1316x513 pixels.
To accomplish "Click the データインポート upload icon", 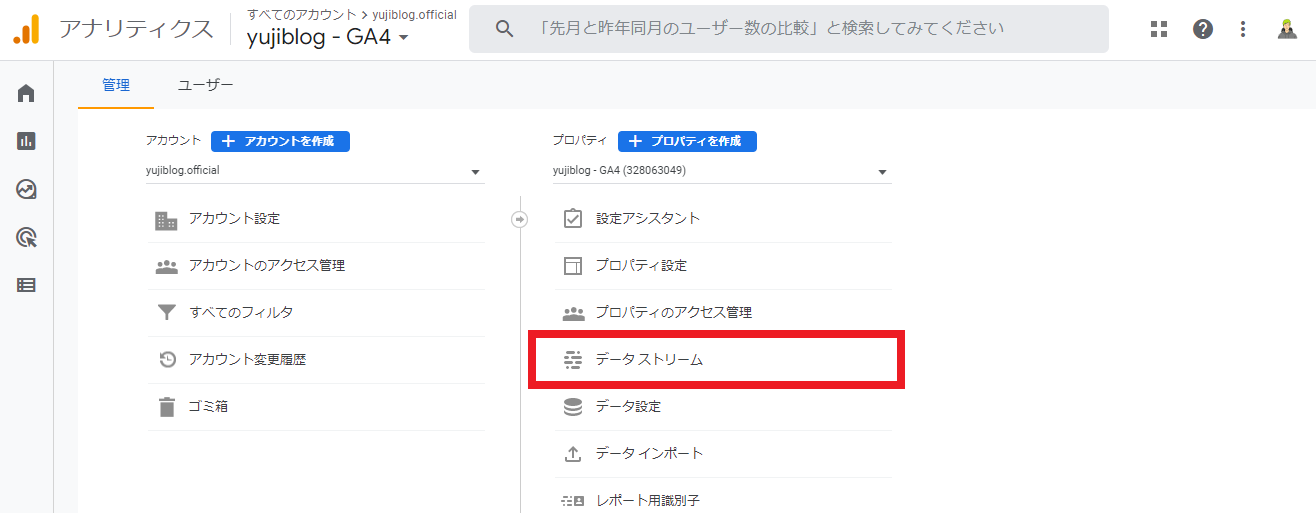I will click(x=573, y=454).
